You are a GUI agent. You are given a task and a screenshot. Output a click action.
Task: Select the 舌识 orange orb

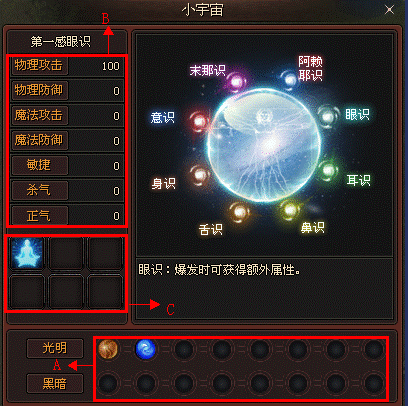[x=240, y=212]
